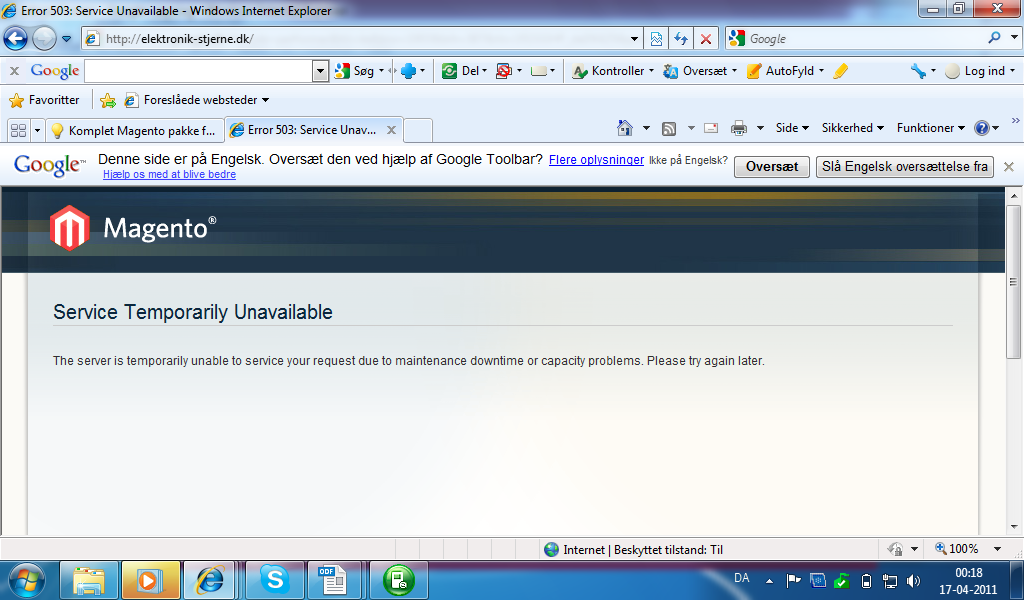The width and height of the screenshot is (1024, 600).
Task: Open Windows Media Player from the taskbar
Action: click(x=150, y=580)
